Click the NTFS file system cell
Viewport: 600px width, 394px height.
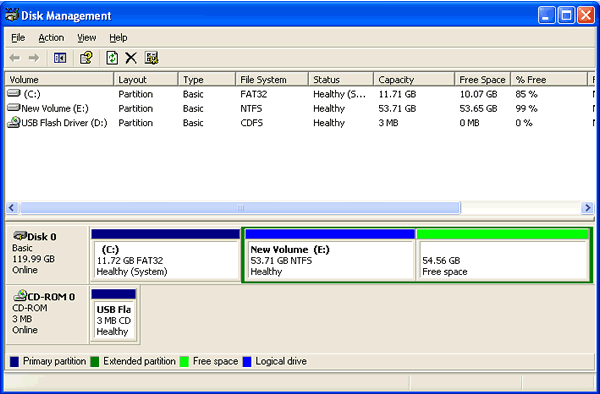[x=251, y=109]
